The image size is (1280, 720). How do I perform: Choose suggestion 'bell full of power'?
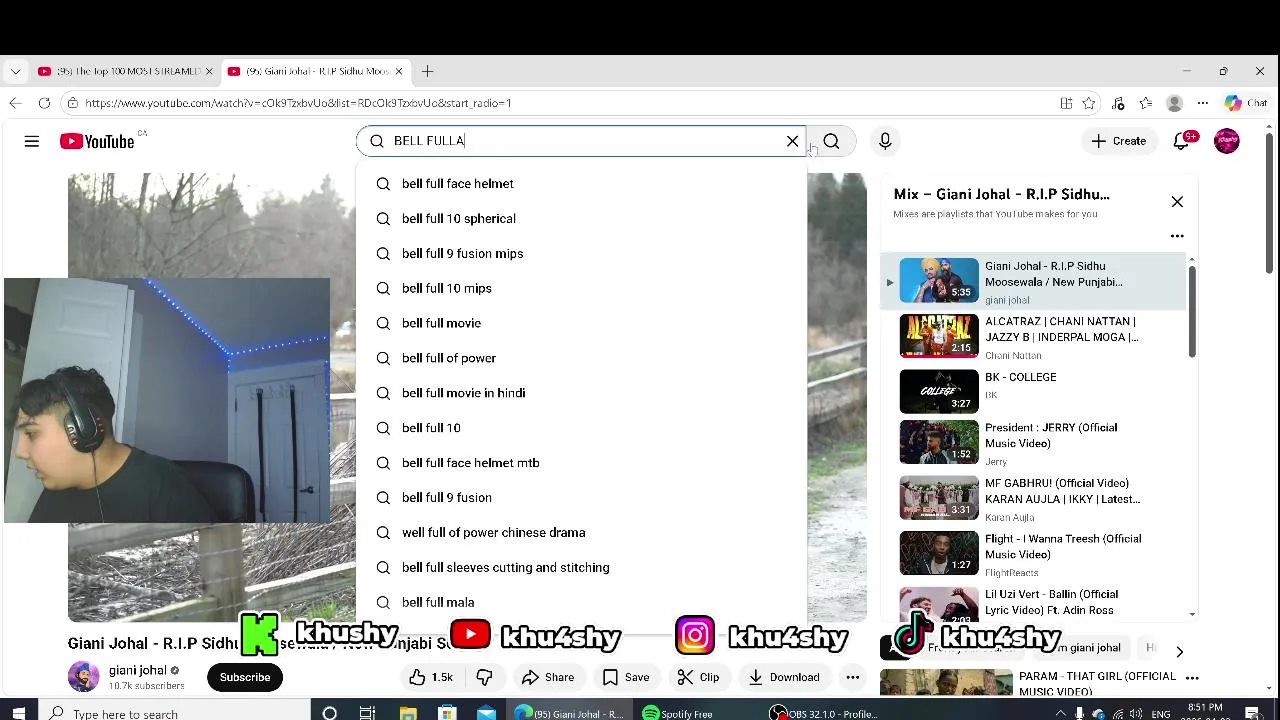(581, 358)
